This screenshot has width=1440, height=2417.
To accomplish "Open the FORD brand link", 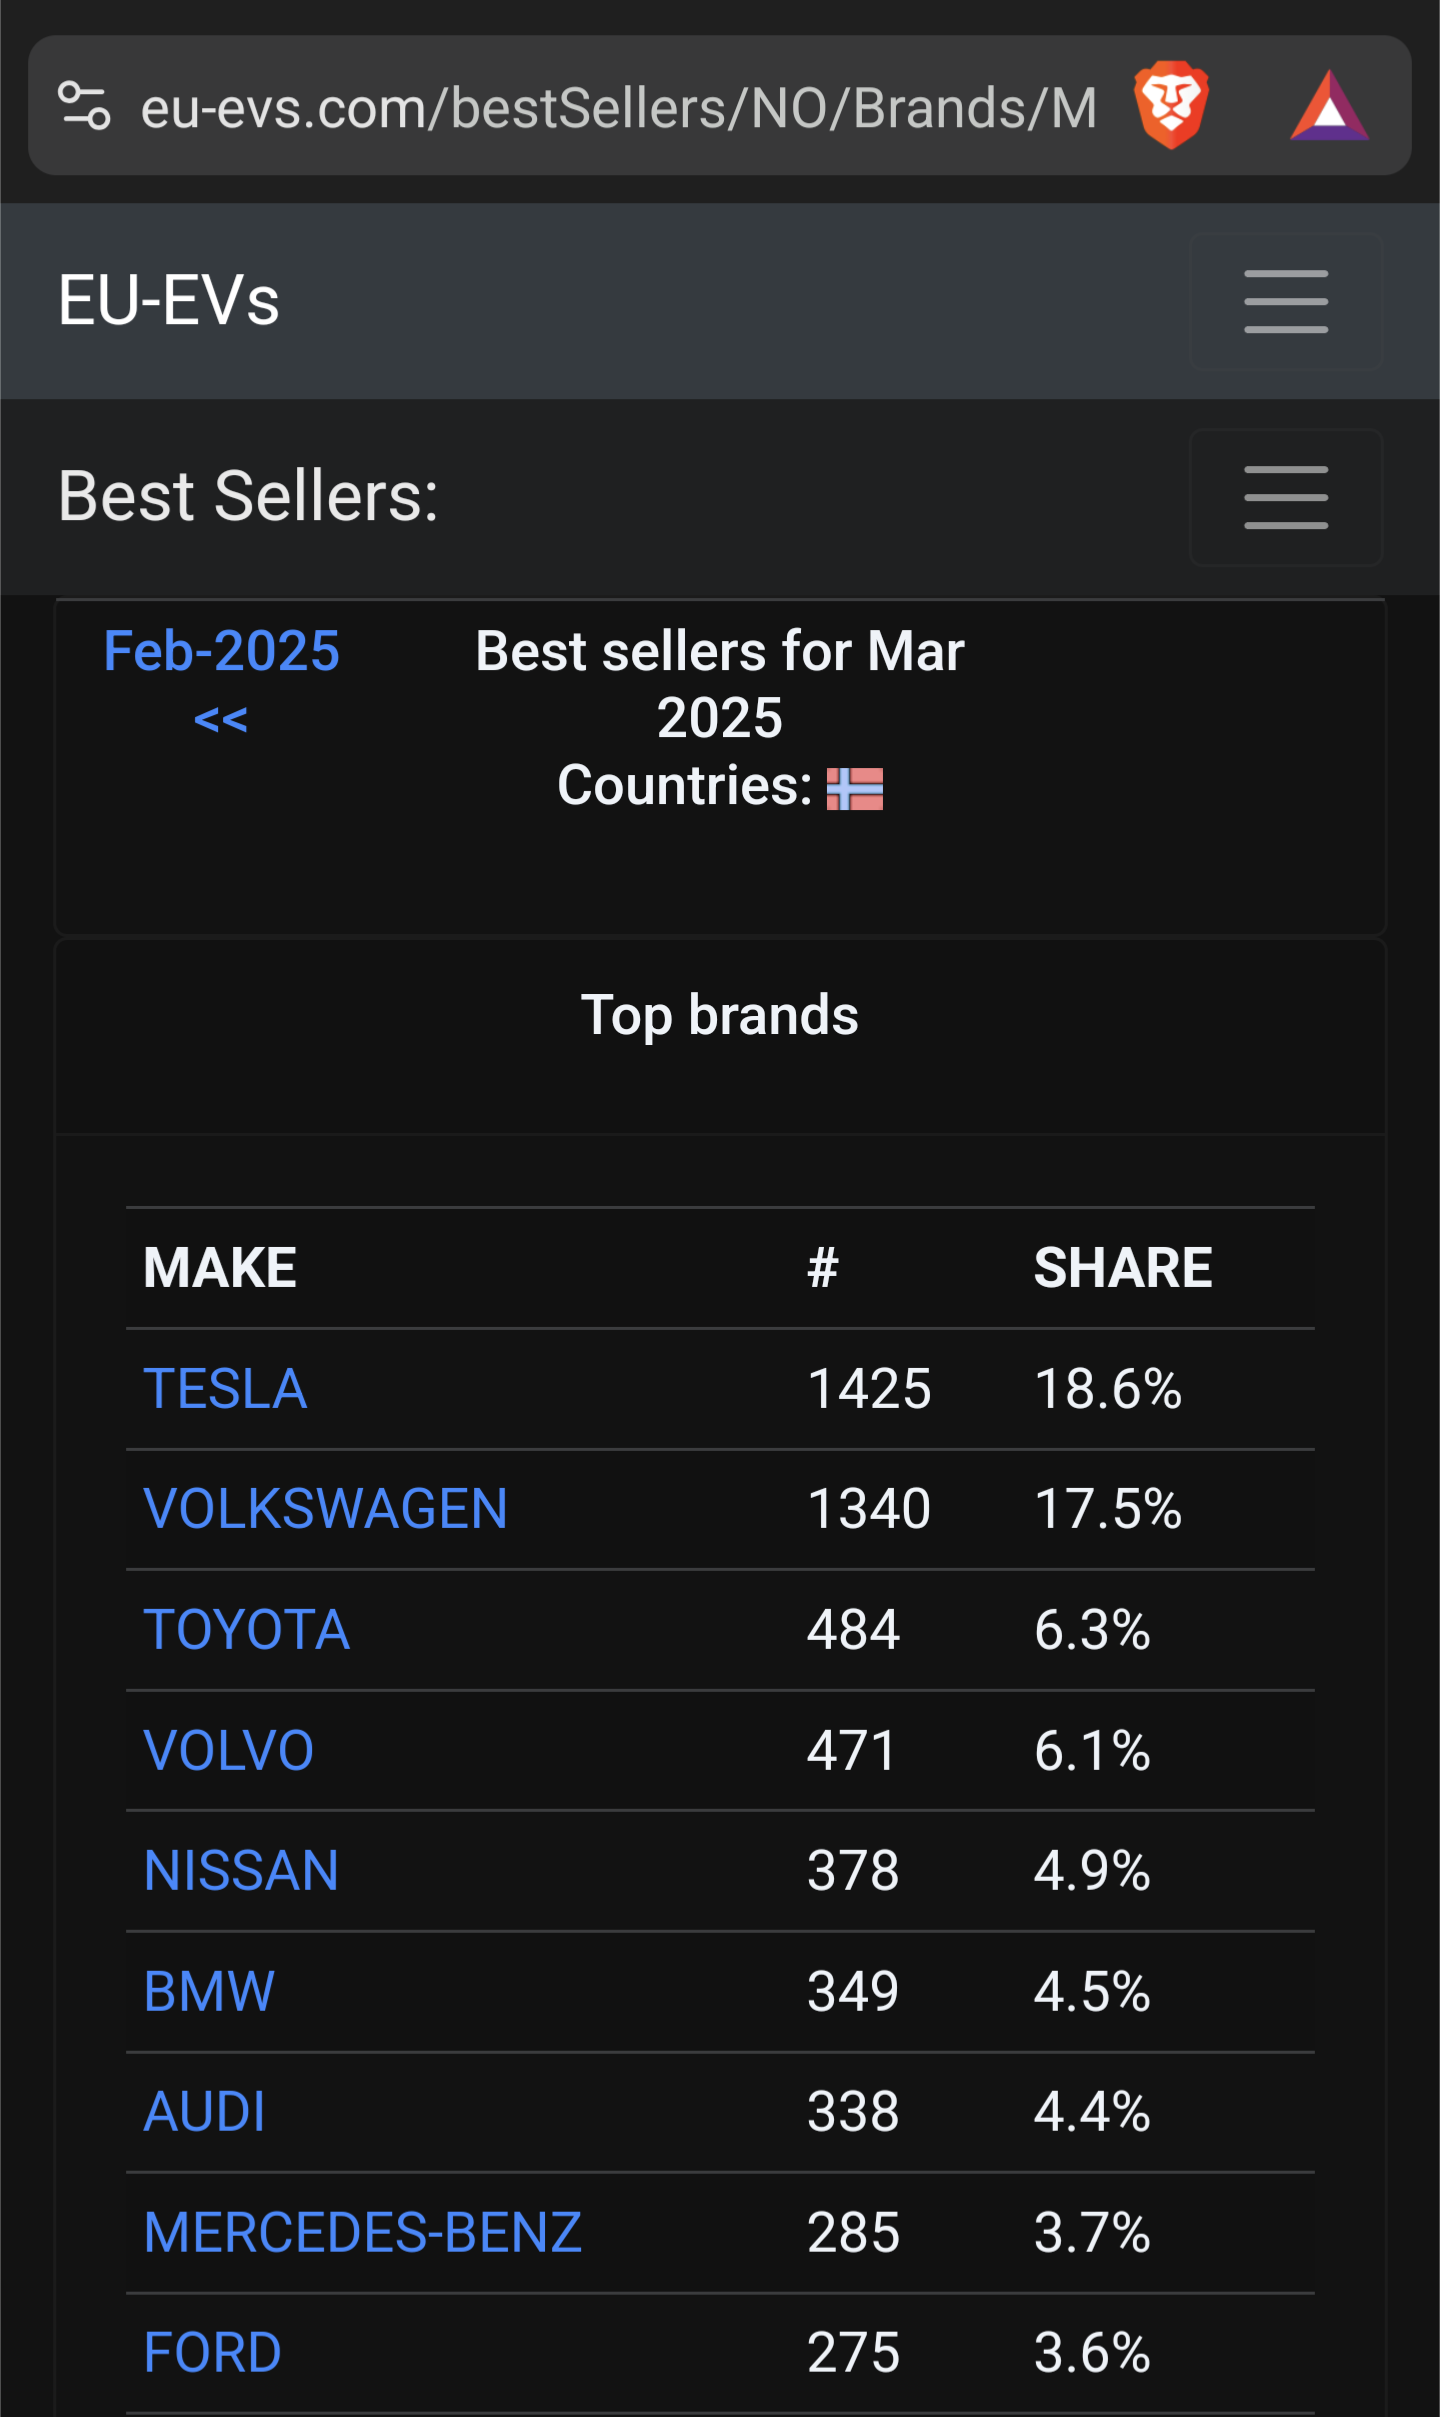I will click(213, 2353).
